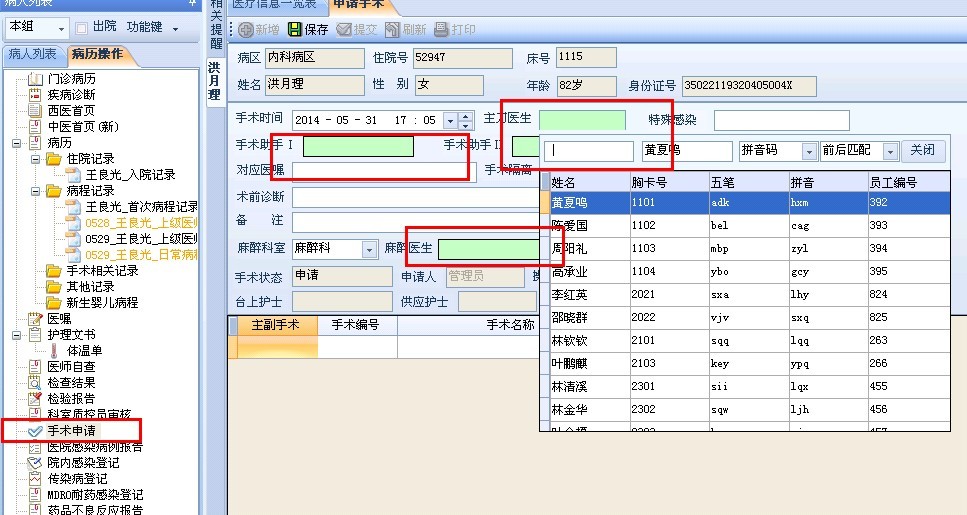Open 疾病诊断 calendar icon in tree
Viewport: 967px width, 515px height.
(x=36, y=95)
